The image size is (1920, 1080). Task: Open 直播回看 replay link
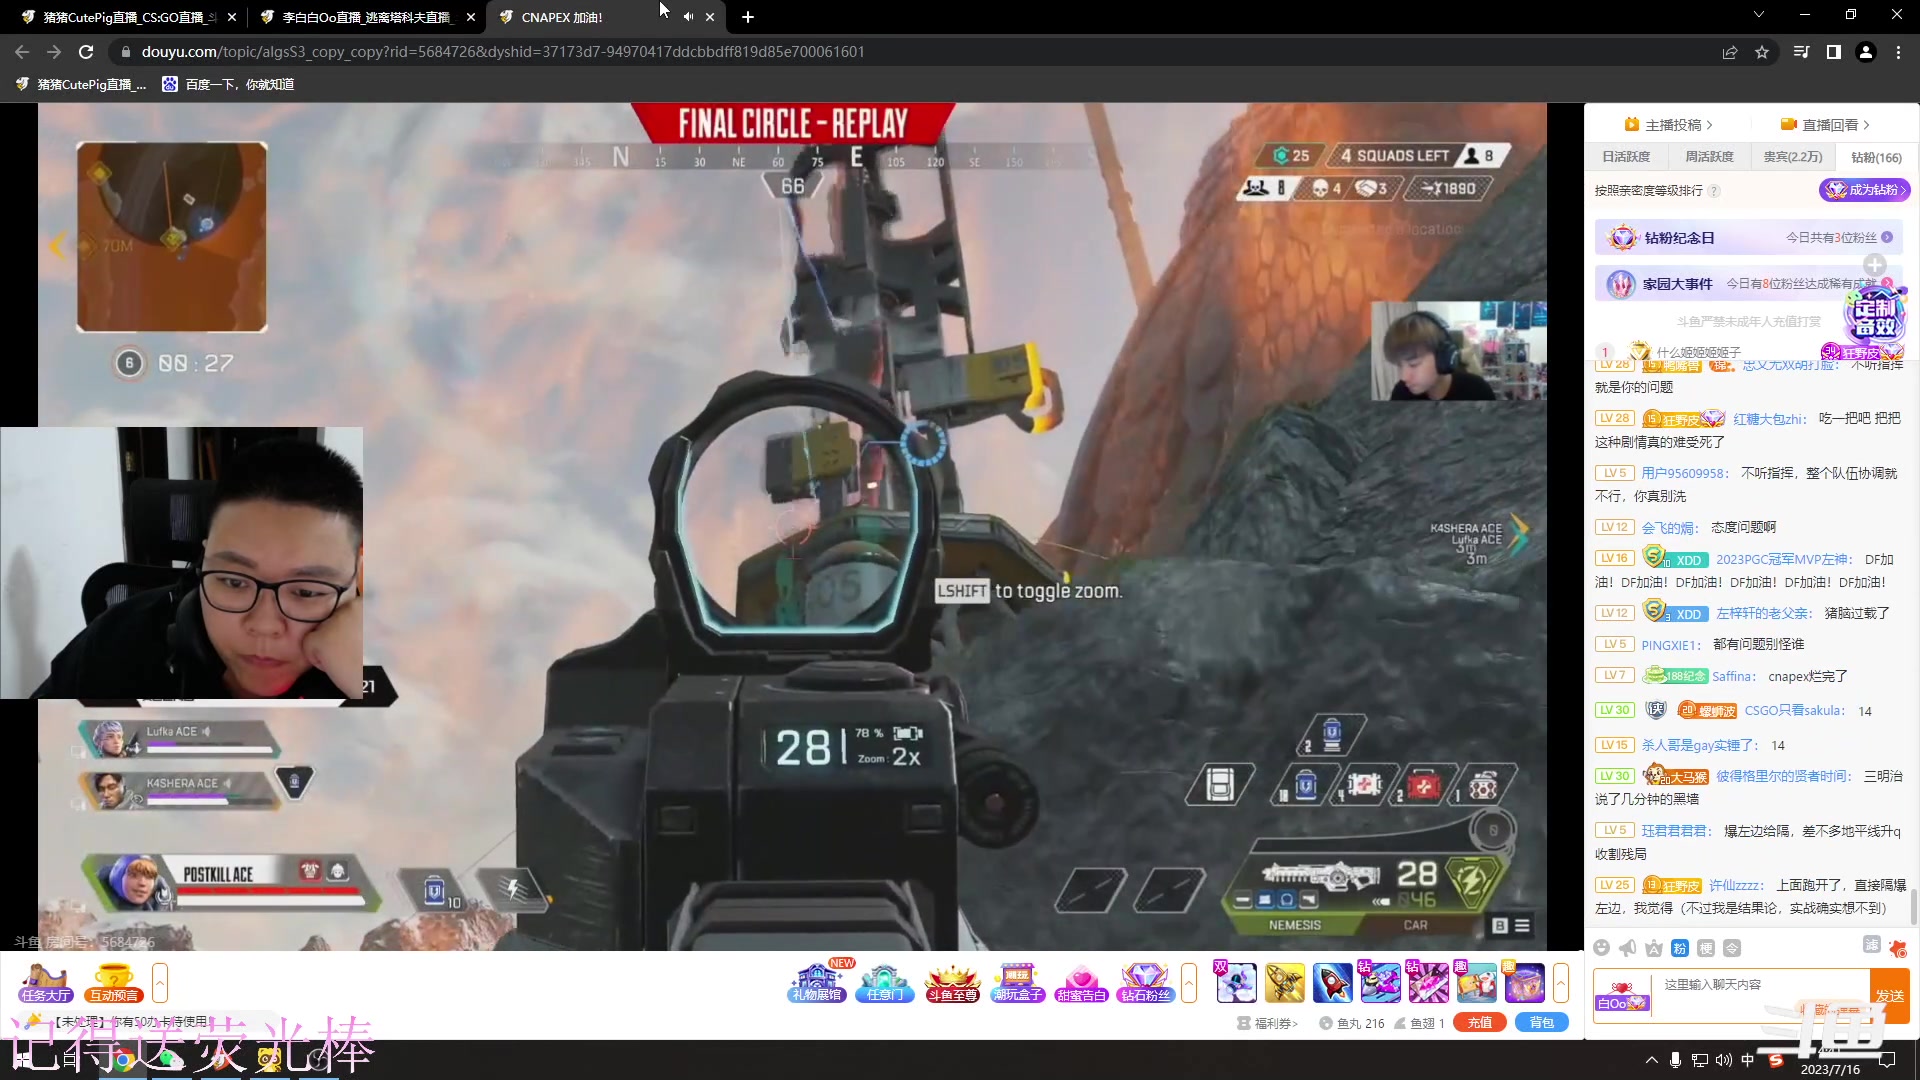[x=1826, y=125]
